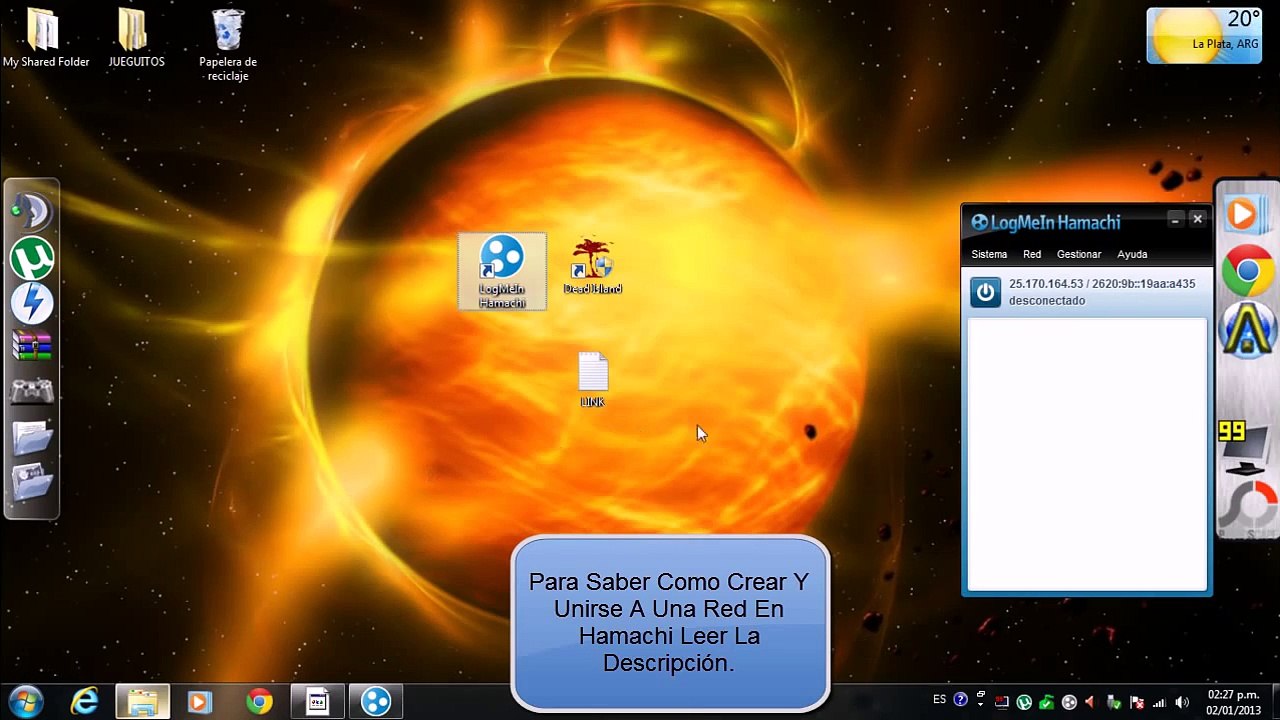1280x720 pixels.
Task: Click the ES language indicator
Action: pos(939,699)
